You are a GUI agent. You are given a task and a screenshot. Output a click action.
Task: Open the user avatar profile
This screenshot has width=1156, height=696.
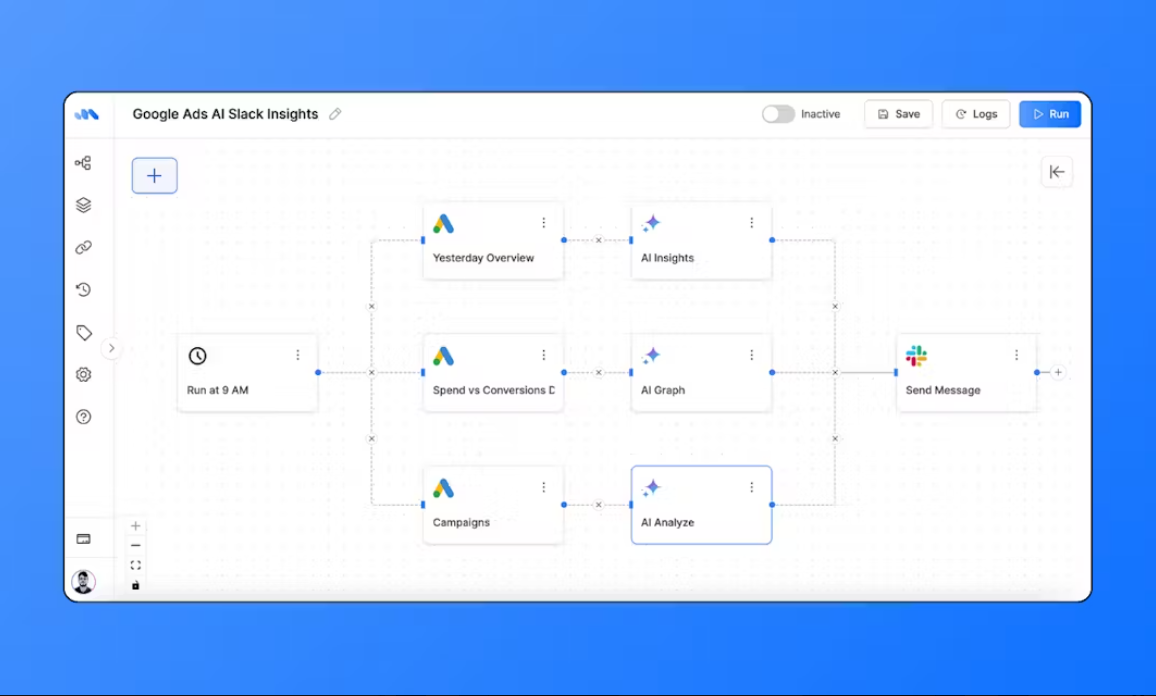pos(83,582)
